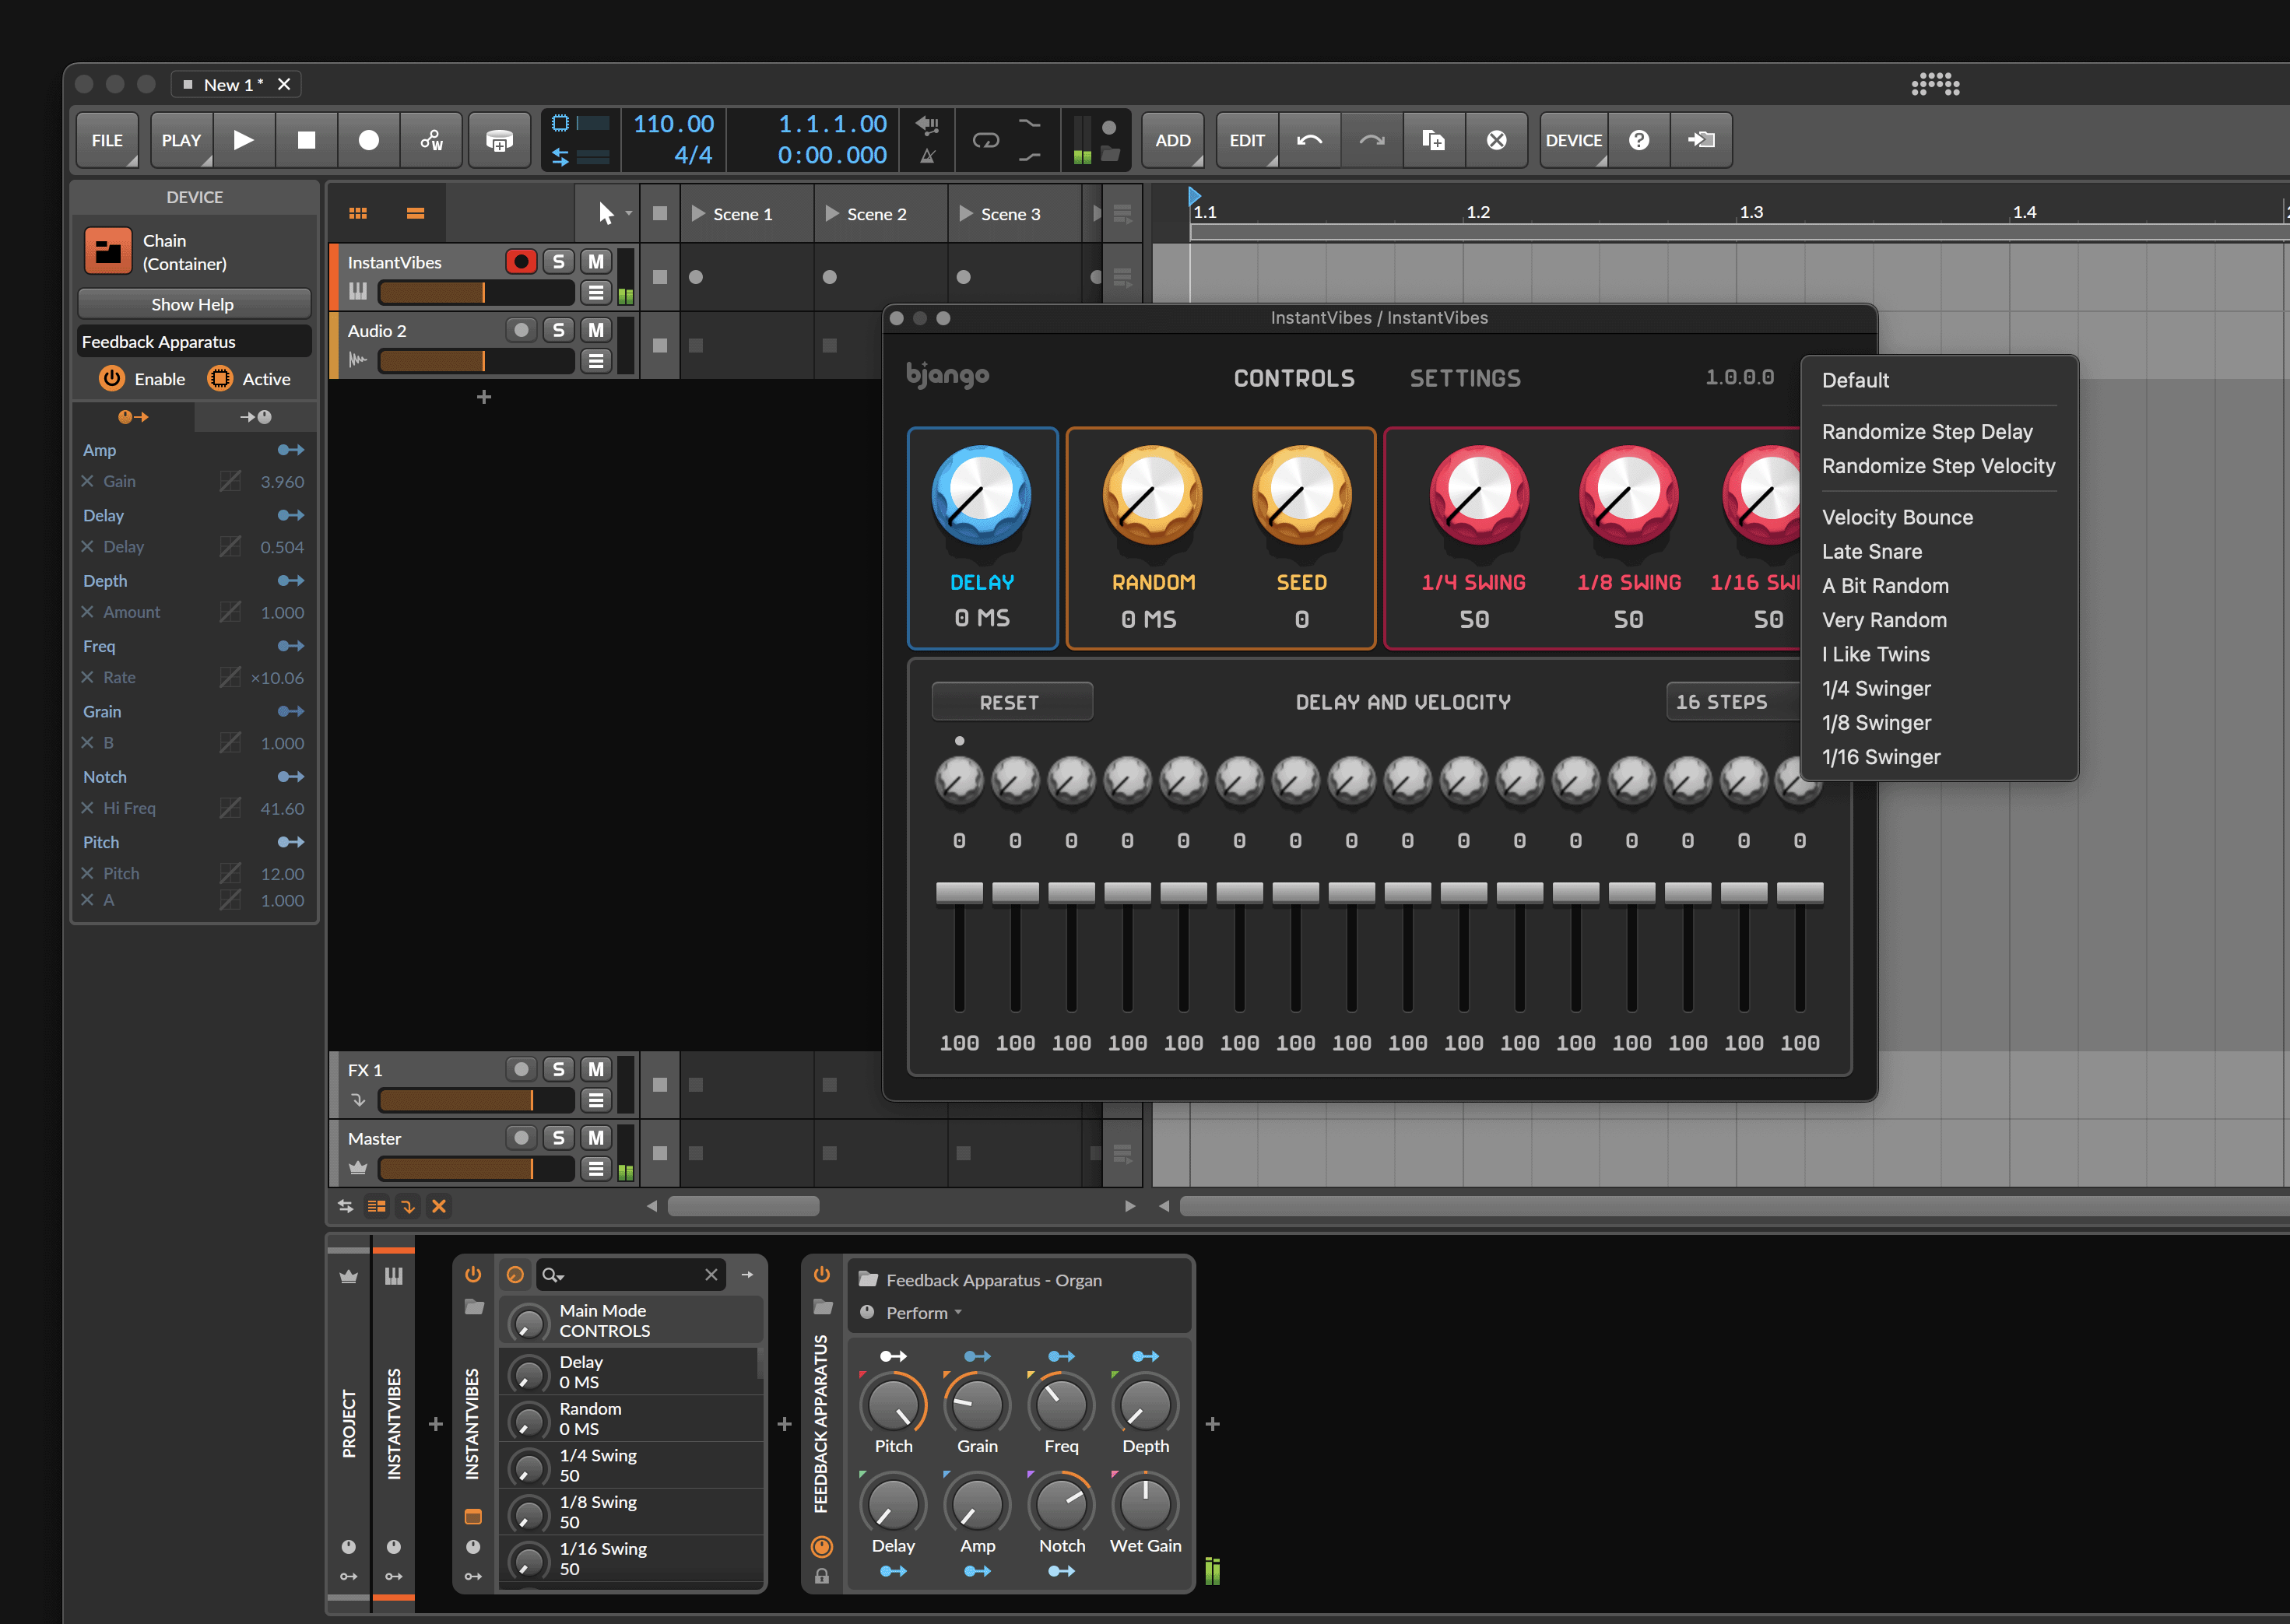This screenshot has height=1624, width=2290.
Task: Click the RESET button in the step section
Action: (x=1011, y=702)
